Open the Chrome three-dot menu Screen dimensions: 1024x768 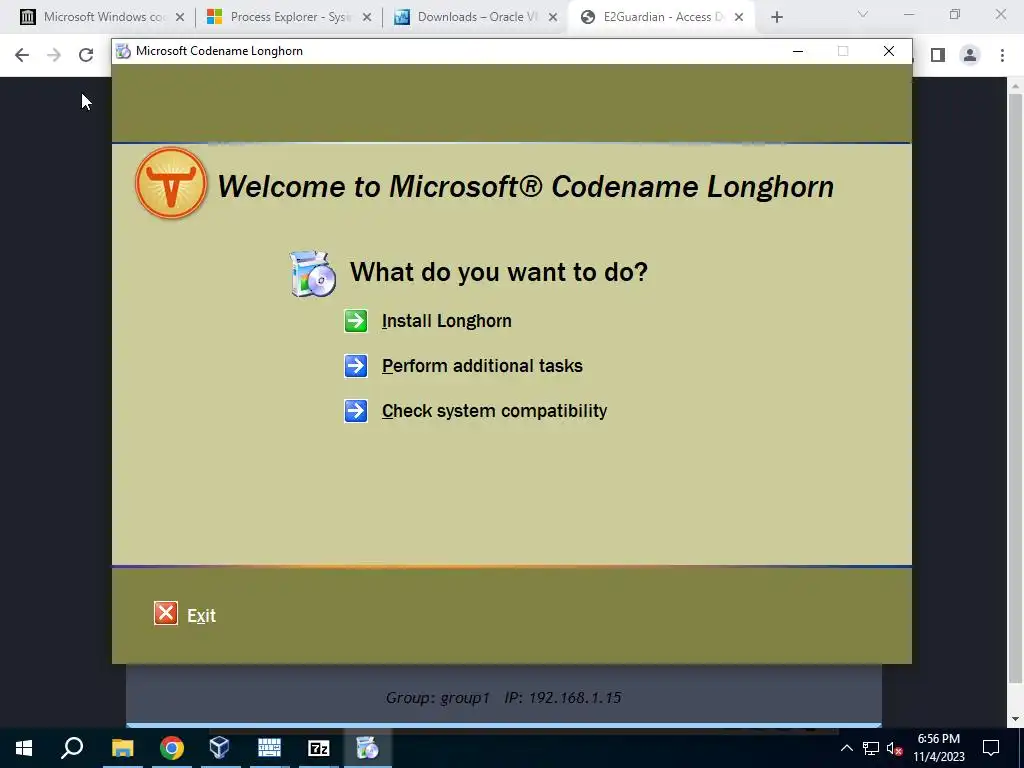point(1002,55)
